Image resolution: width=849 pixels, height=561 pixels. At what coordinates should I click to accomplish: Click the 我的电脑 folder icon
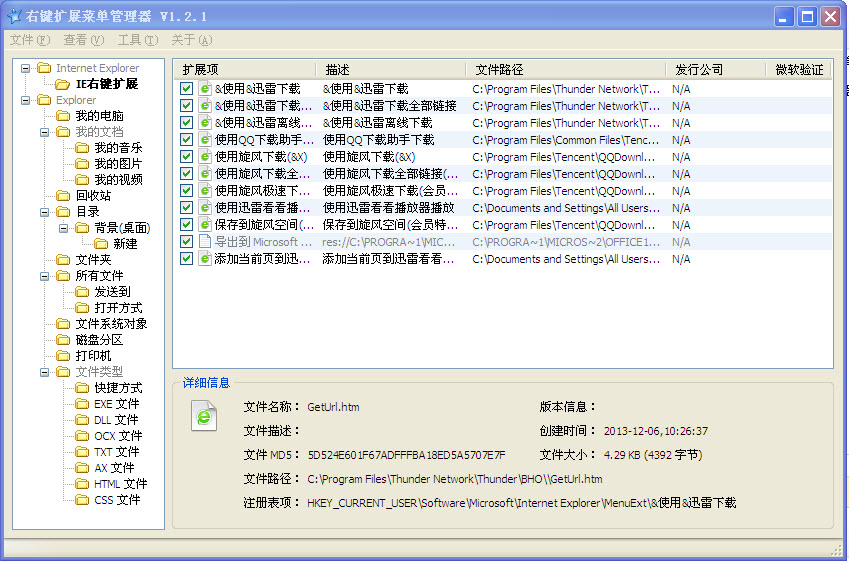coord(63,116)
